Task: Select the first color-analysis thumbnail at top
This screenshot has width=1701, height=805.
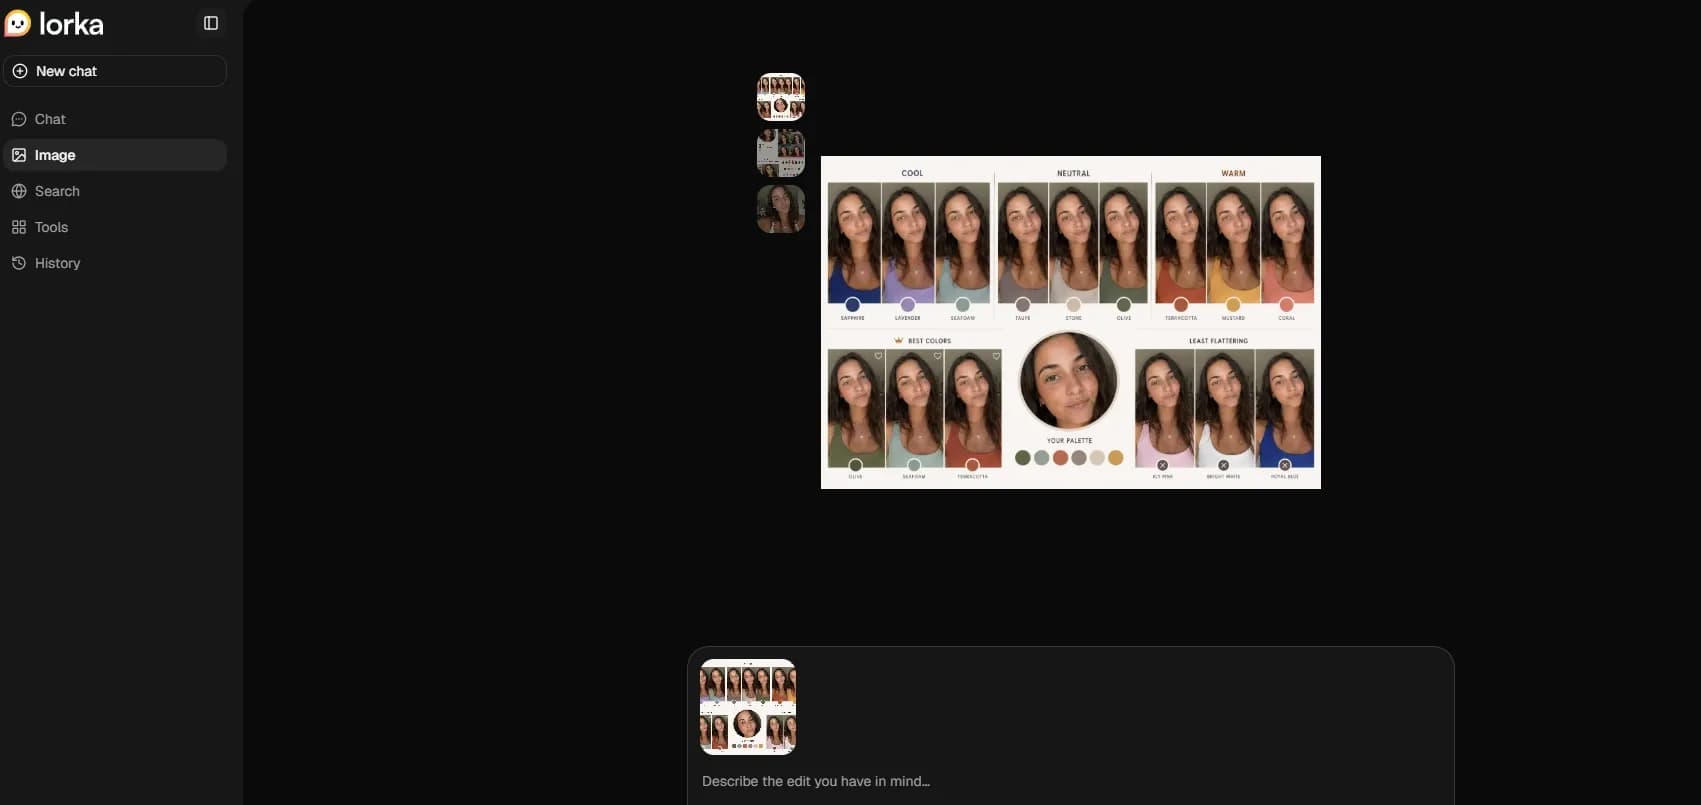Action: click(780, 97)
